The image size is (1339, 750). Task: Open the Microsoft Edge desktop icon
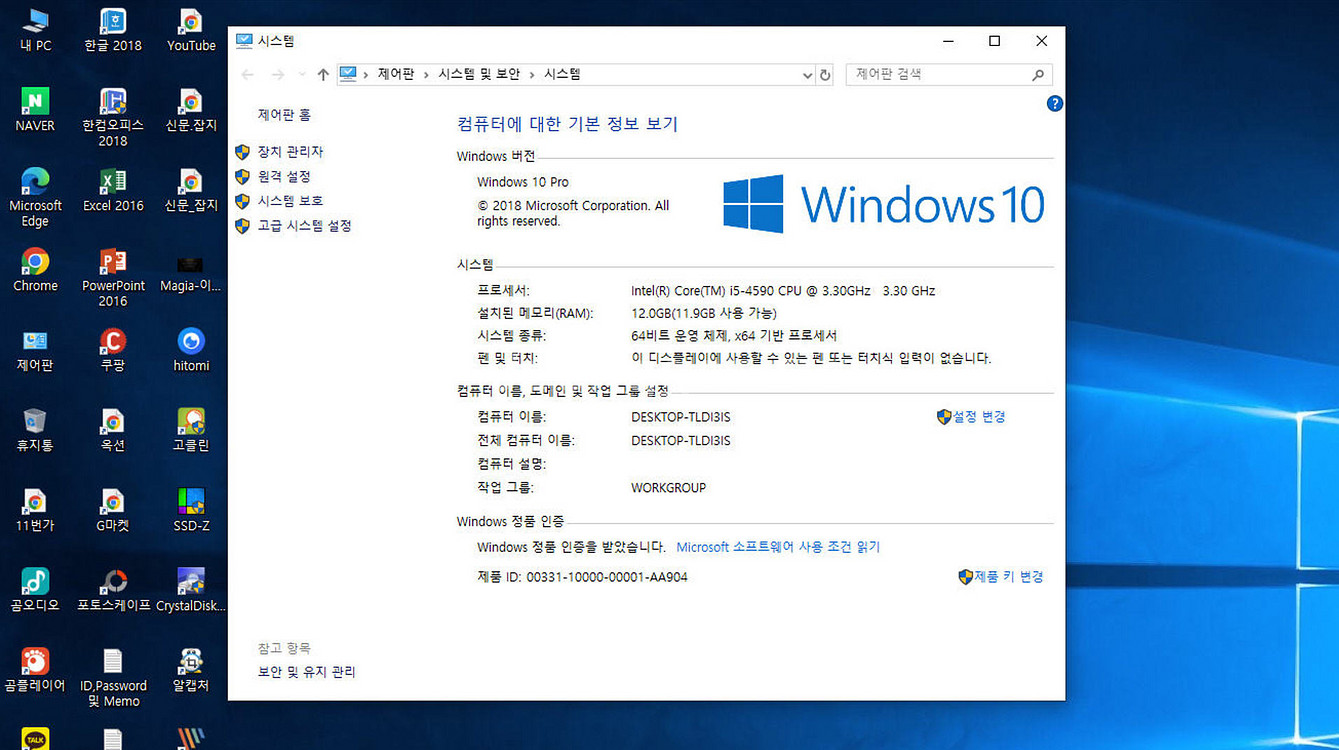pos(35,197)
